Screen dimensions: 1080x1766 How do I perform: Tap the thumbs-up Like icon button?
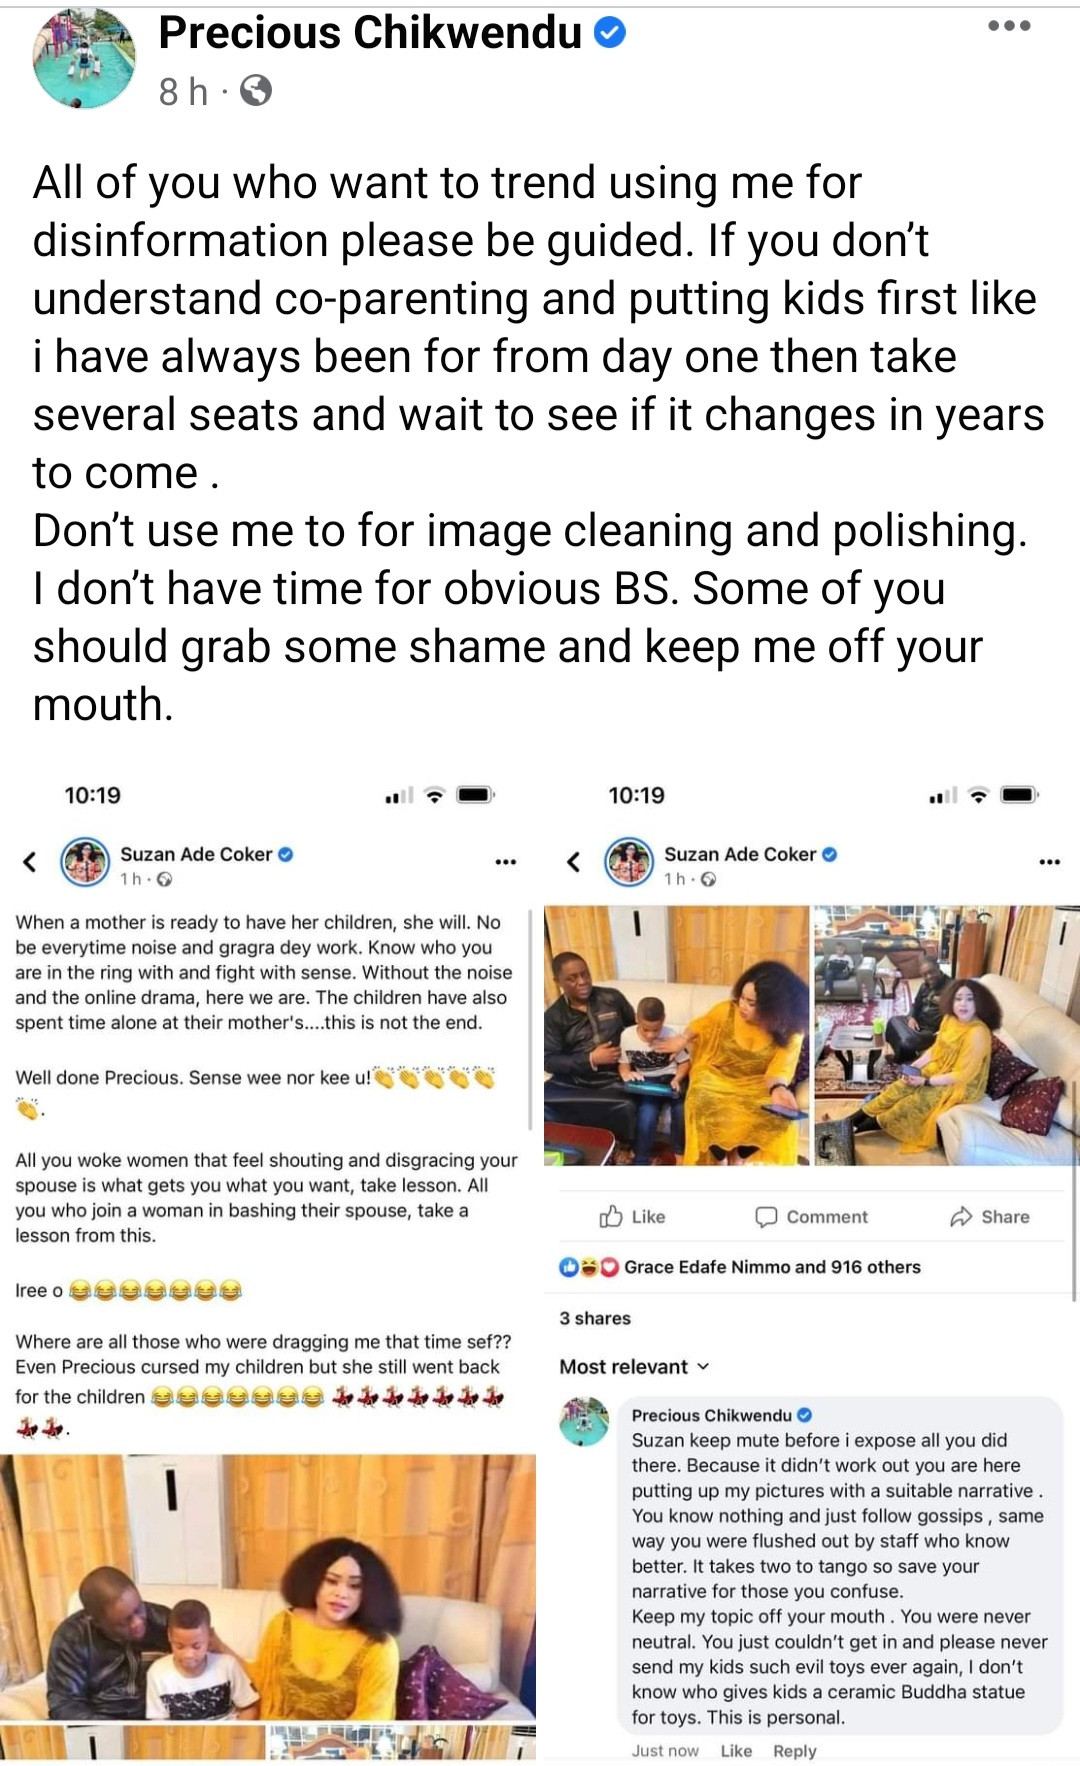tap(632, 1216)
